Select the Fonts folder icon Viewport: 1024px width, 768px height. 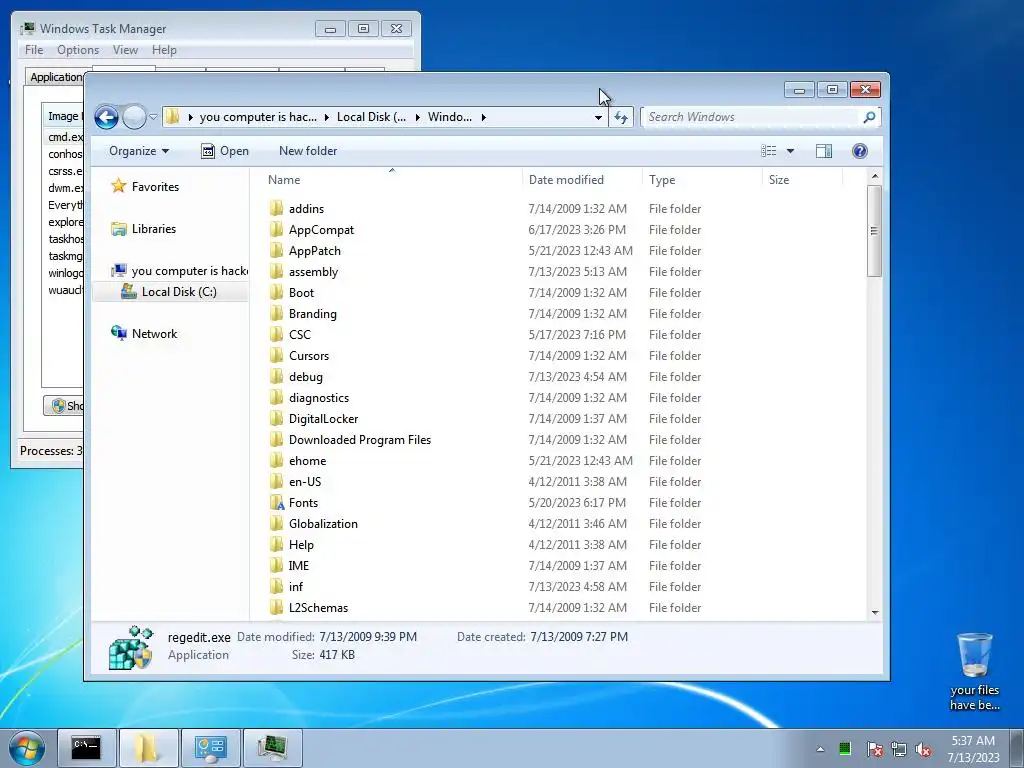pos(277,503)
